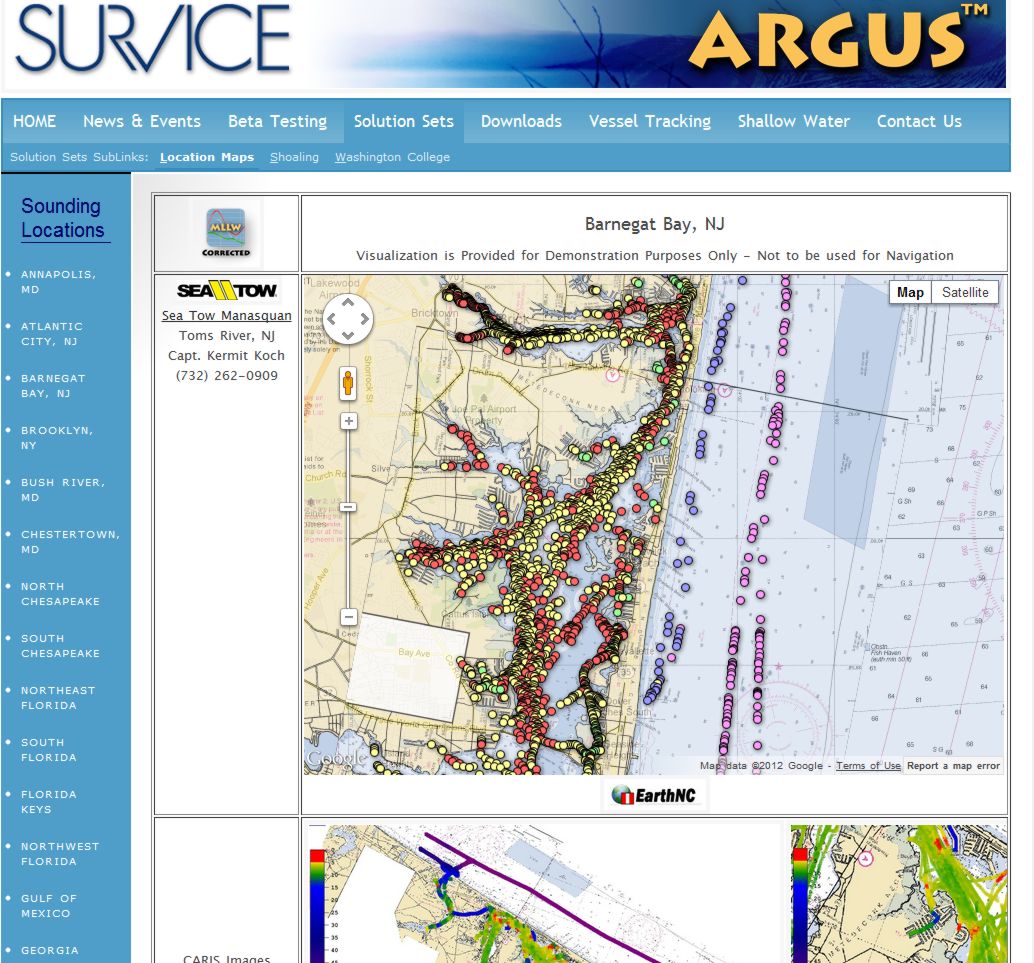Viewport: 1034px width, 963px height.
Task: Pan the map right with the arrow
Action: 364,319
